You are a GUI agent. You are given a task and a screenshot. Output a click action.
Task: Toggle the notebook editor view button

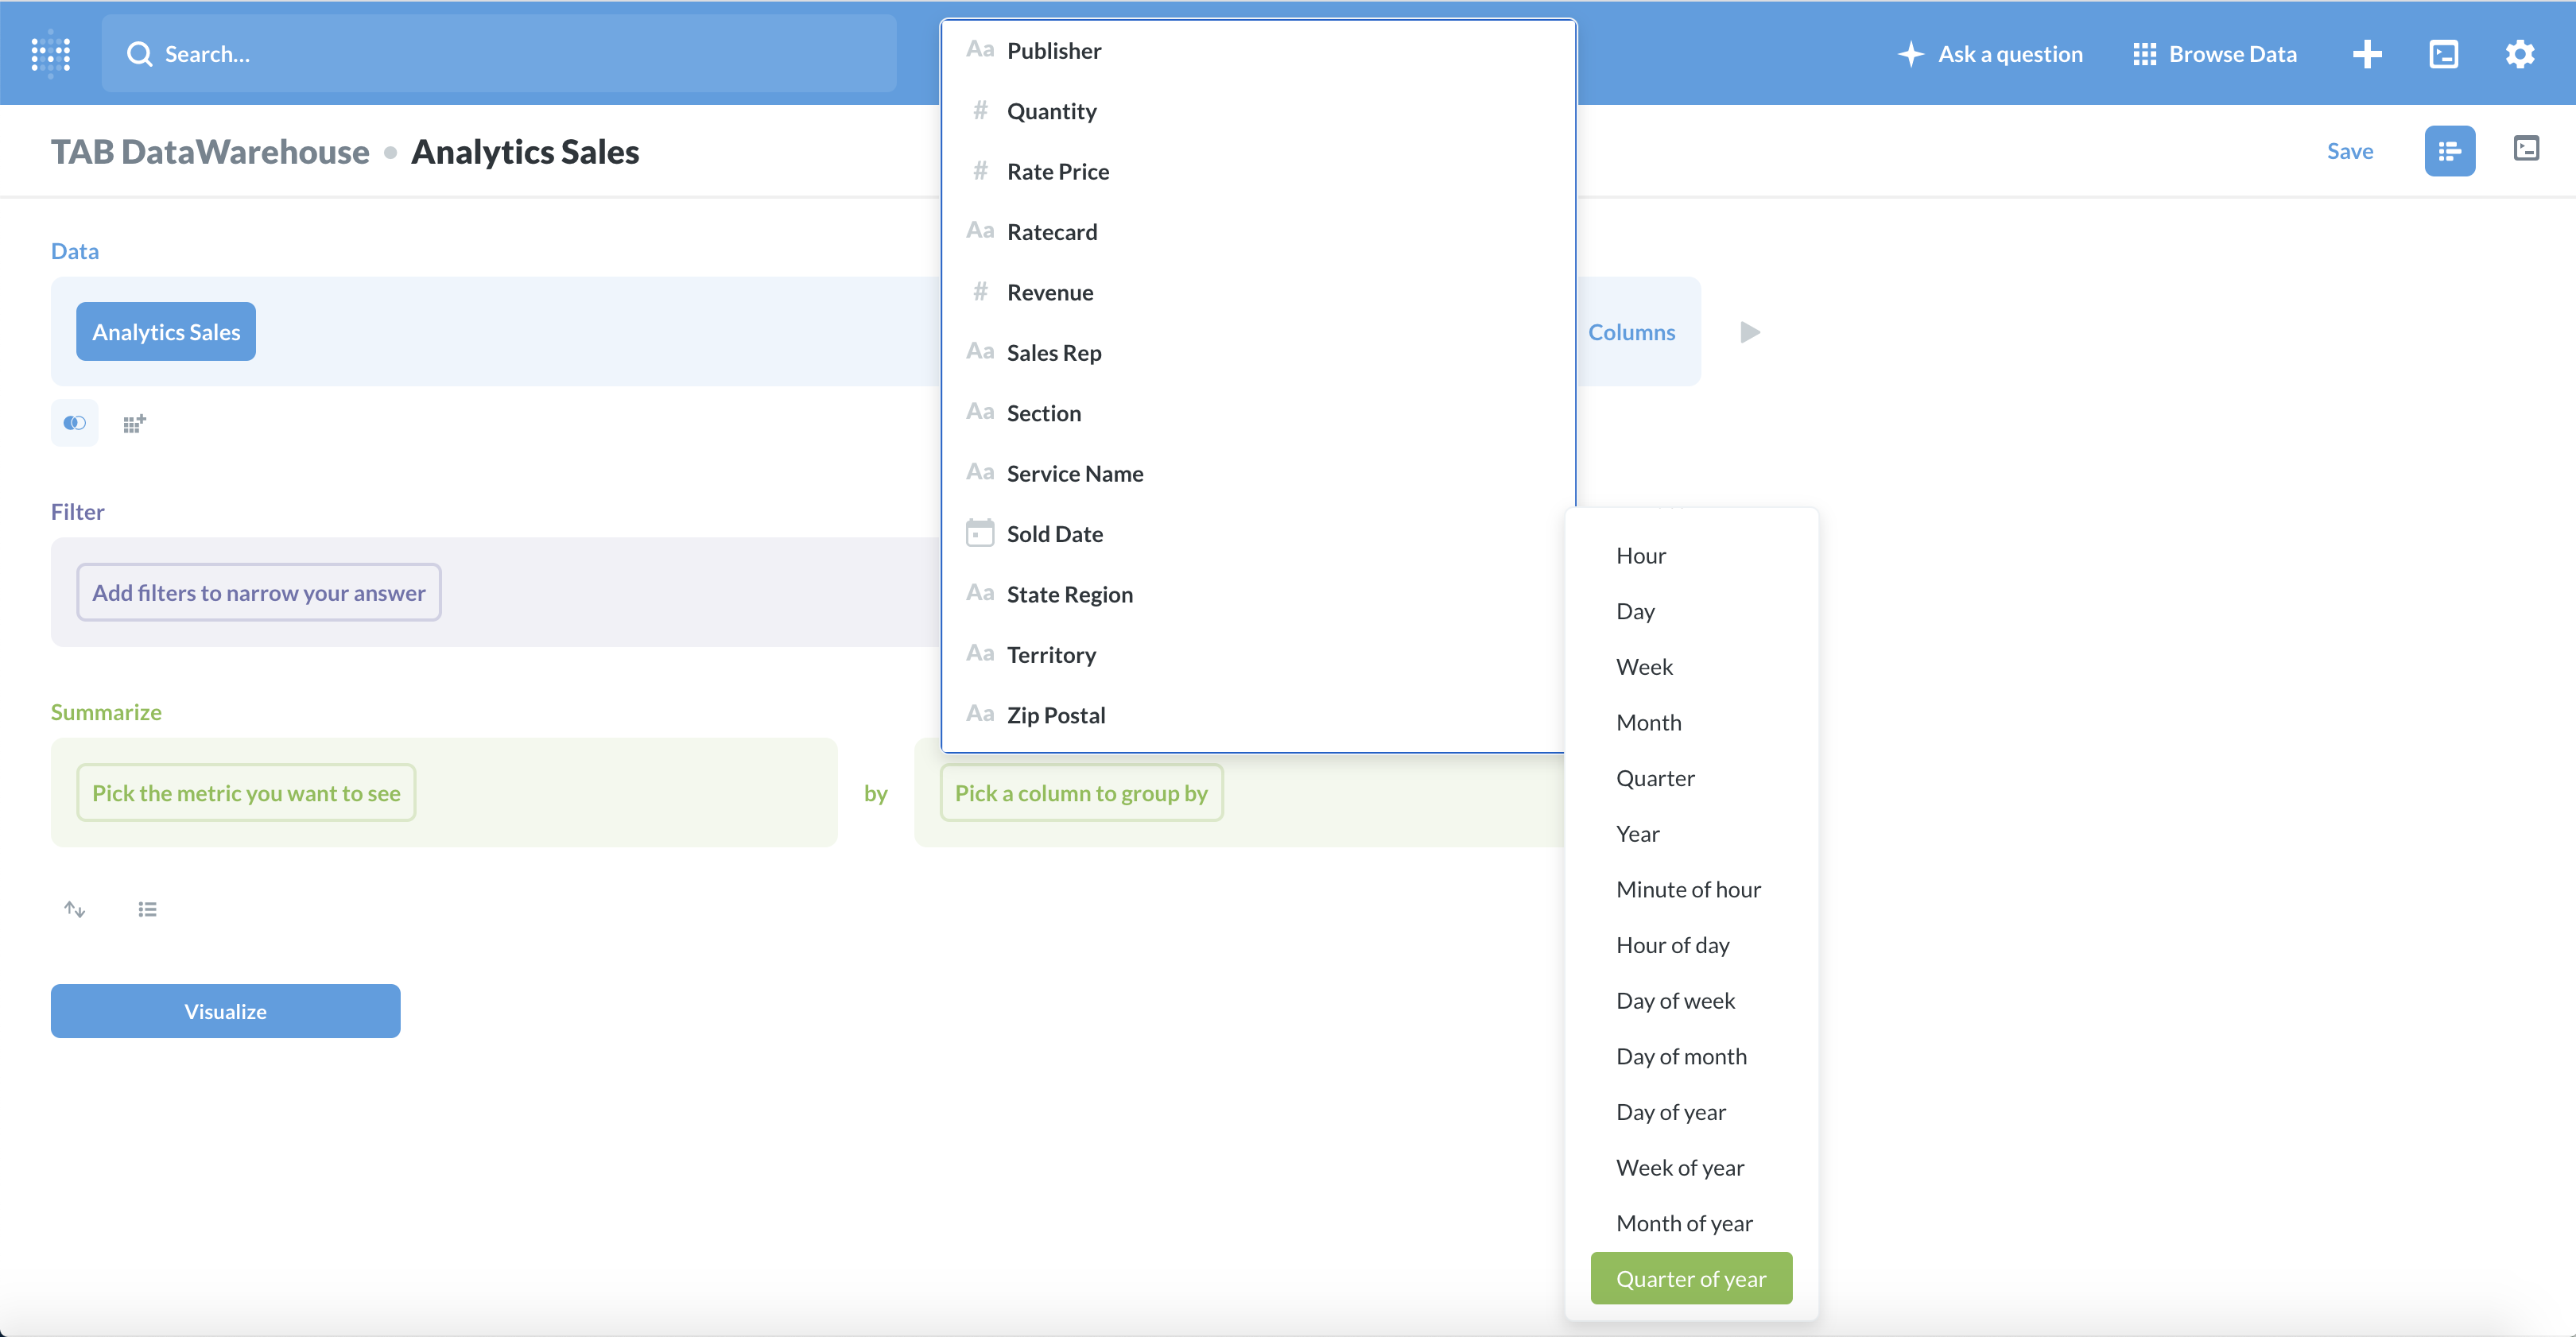(2449, 151)
